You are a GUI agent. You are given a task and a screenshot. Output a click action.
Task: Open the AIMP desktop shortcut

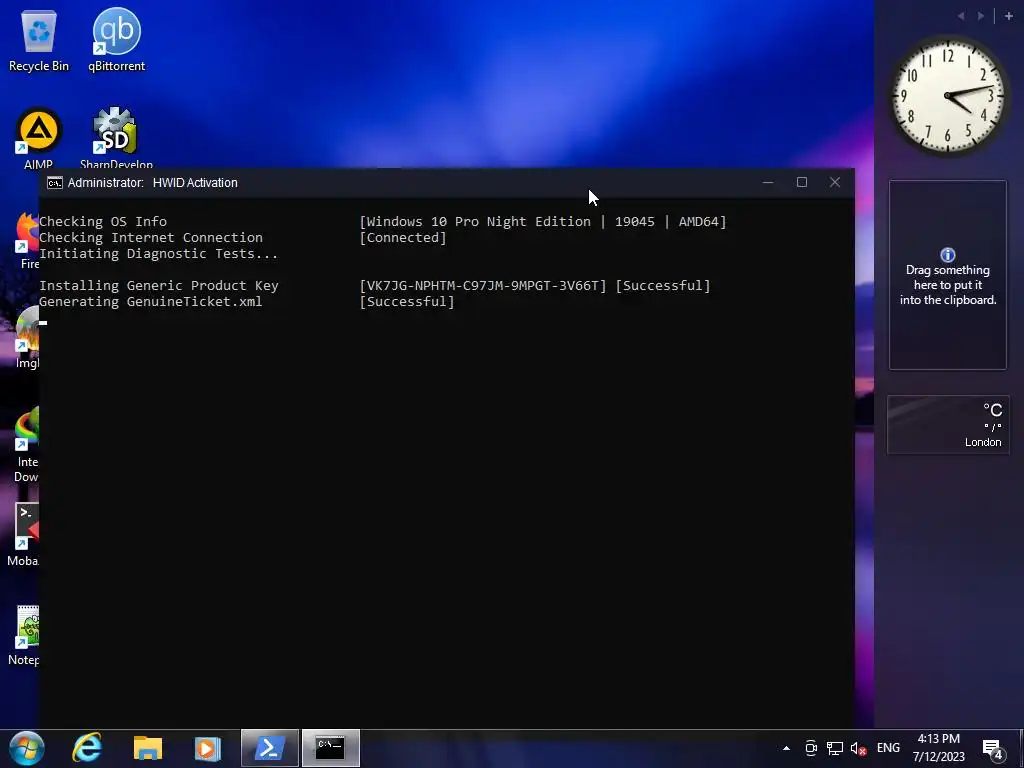tap(39, 138)
